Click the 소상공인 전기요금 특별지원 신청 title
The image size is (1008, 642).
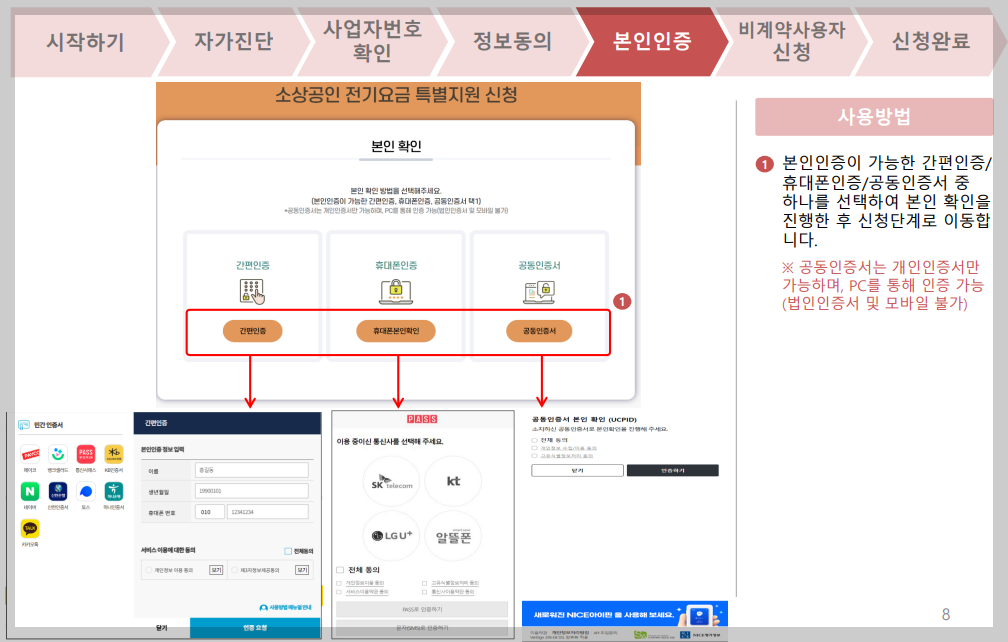coord(397,95)
